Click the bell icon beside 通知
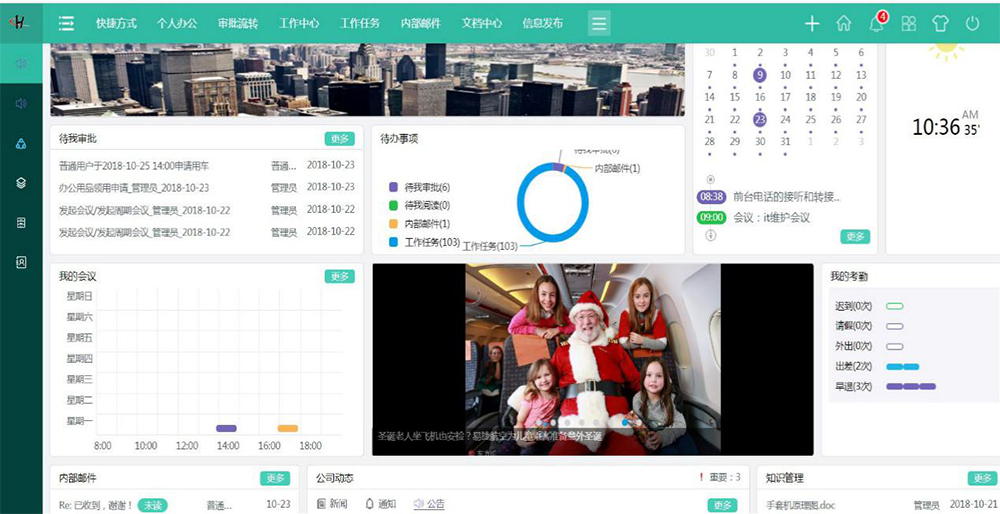 pyautogui.click(x=369, y=504)
